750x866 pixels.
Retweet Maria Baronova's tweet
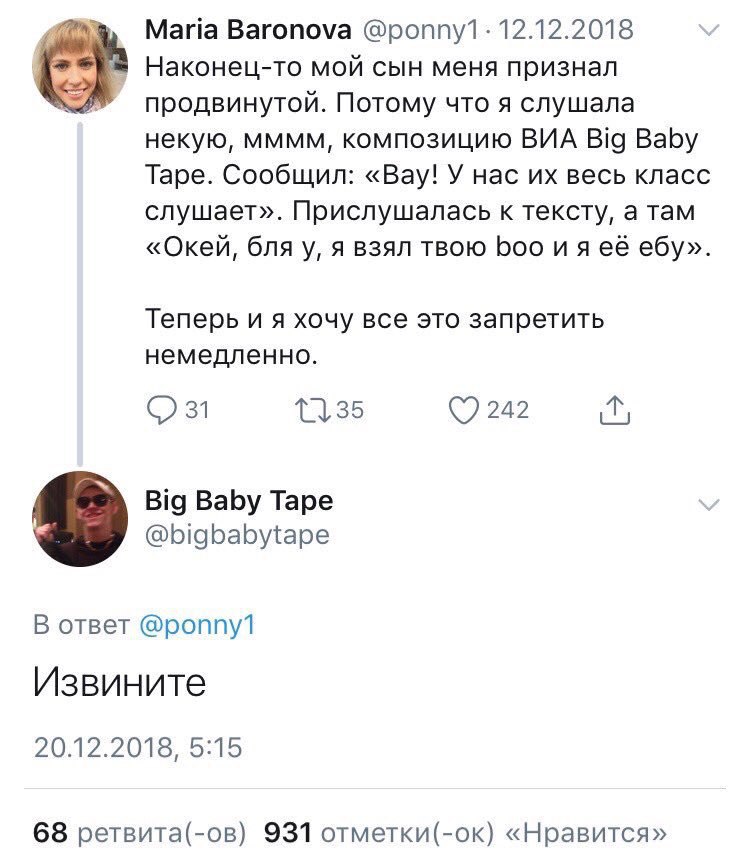(313, 410)
